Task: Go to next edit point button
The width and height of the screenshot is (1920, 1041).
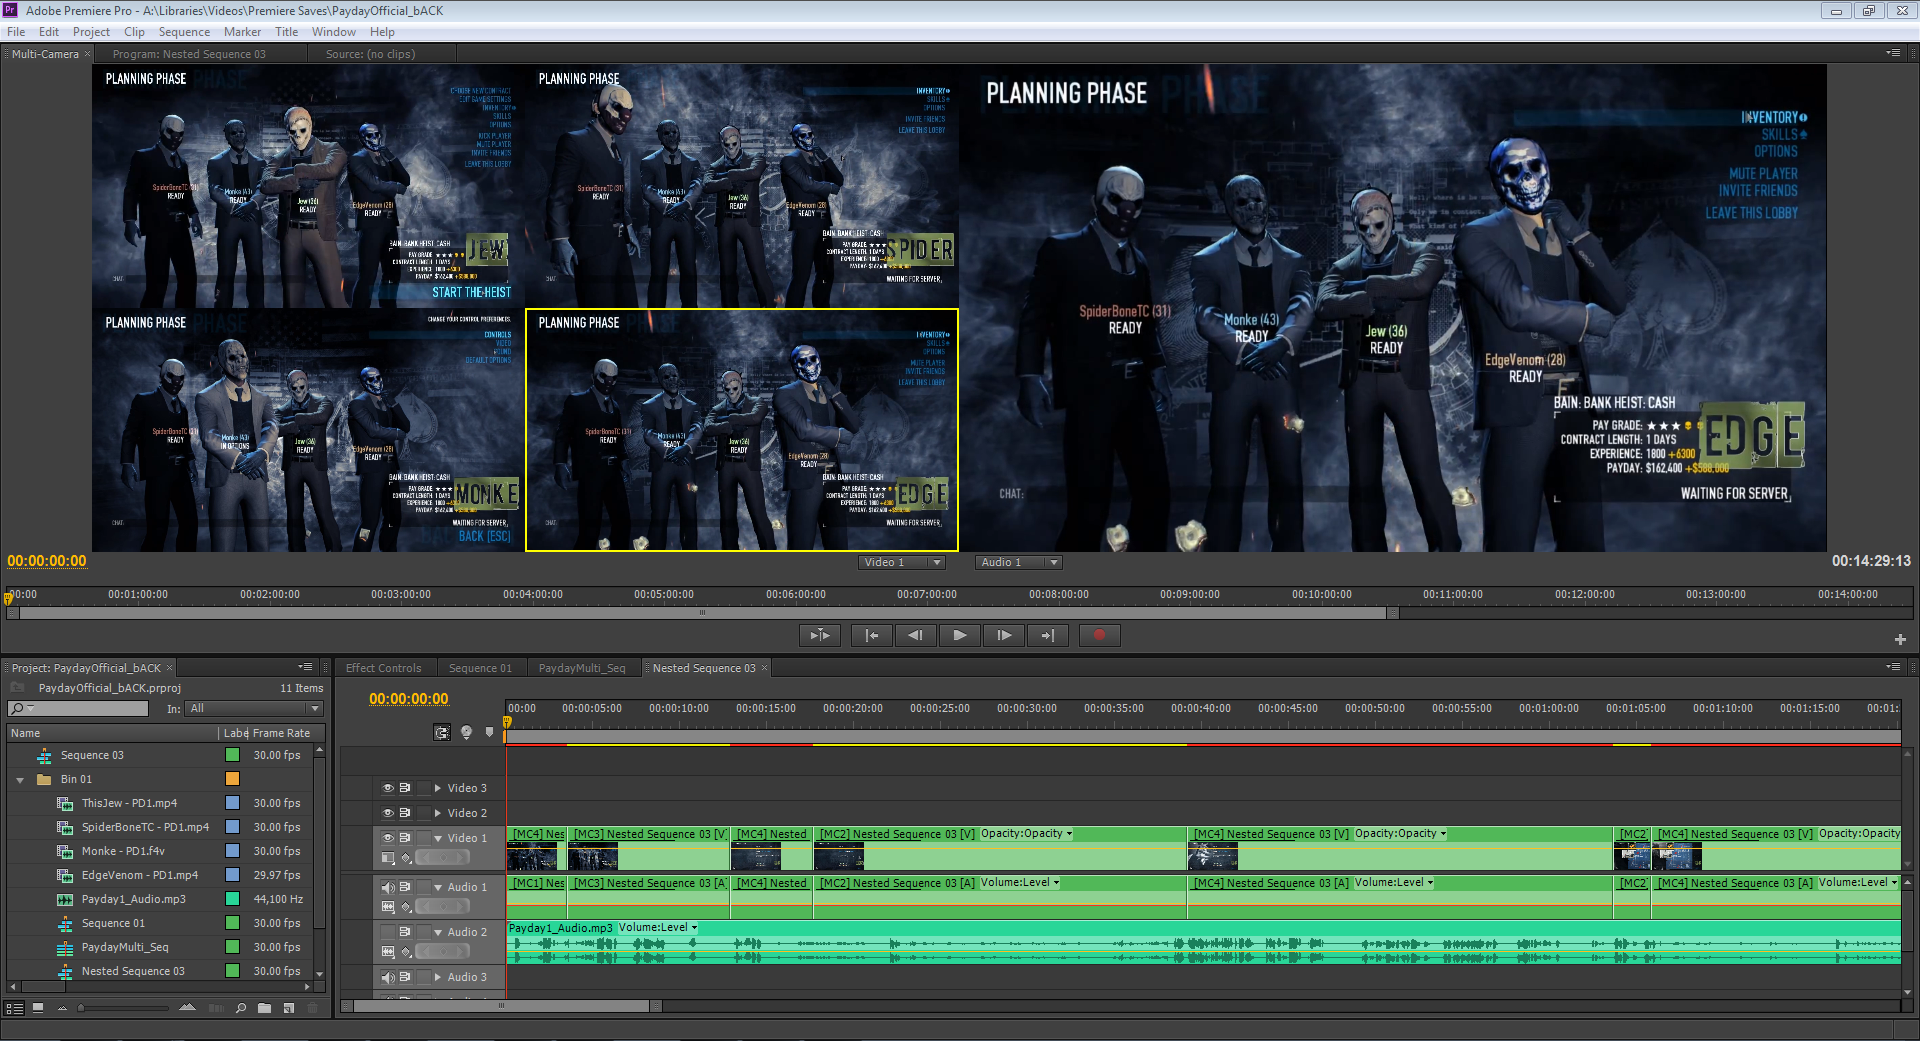Action: [x=1047, y=635]
